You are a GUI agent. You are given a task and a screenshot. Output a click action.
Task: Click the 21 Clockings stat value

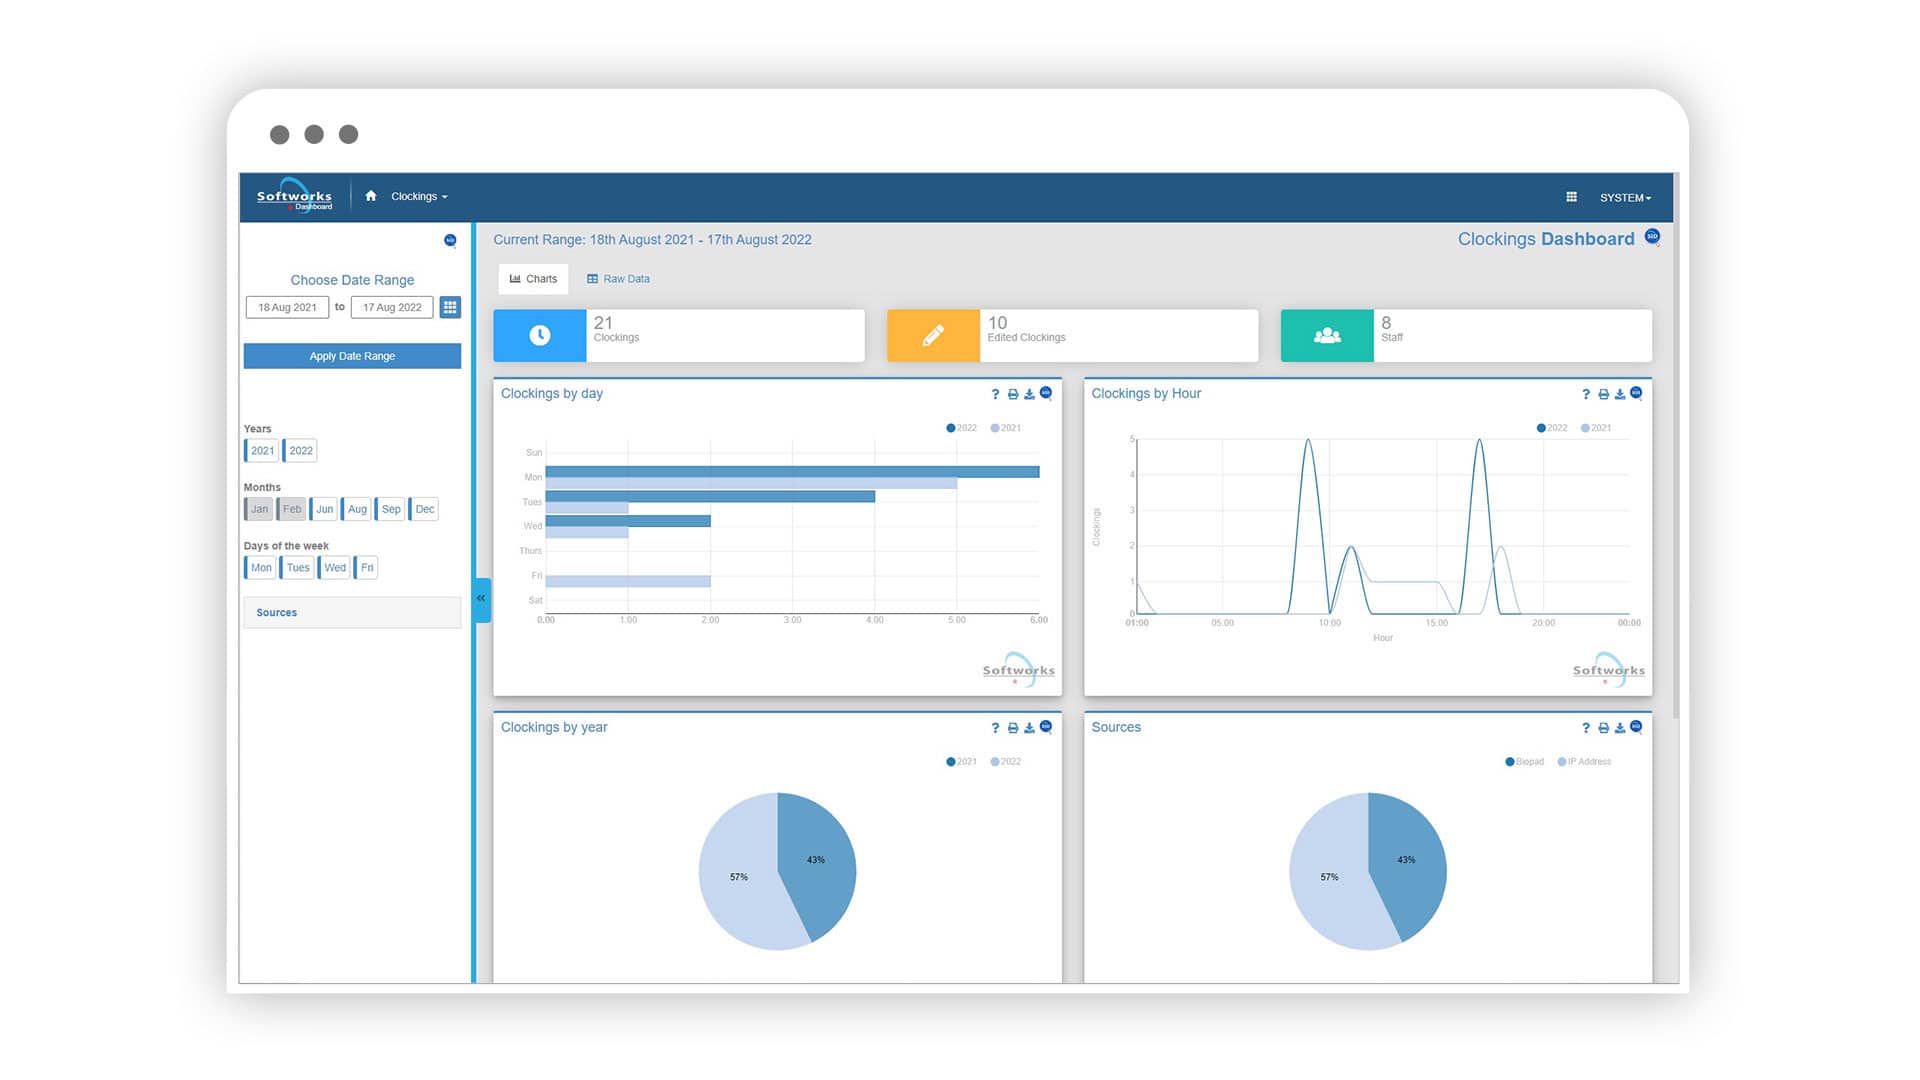tap(603, 323)
